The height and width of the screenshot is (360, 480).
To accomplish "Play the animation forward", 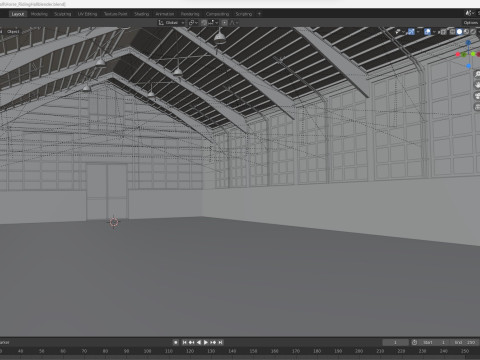I will point(206,342).
